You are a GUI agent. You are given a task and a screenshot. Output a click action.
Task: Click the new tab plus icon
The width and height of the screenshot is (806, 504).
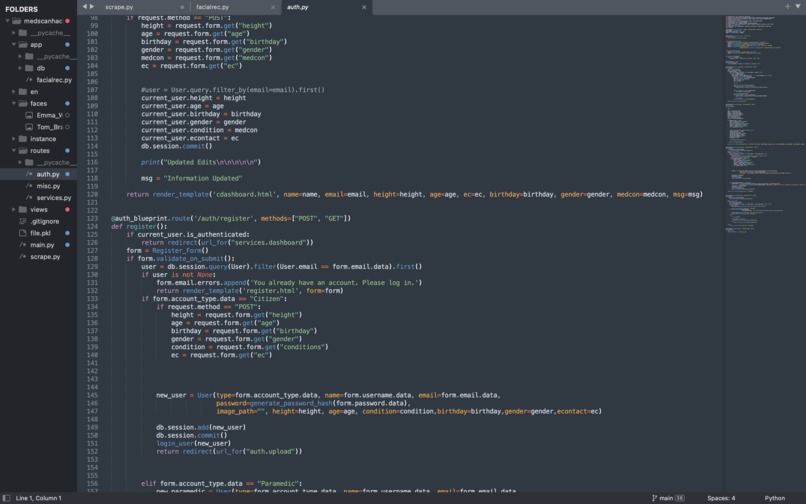tap(787, 7)
